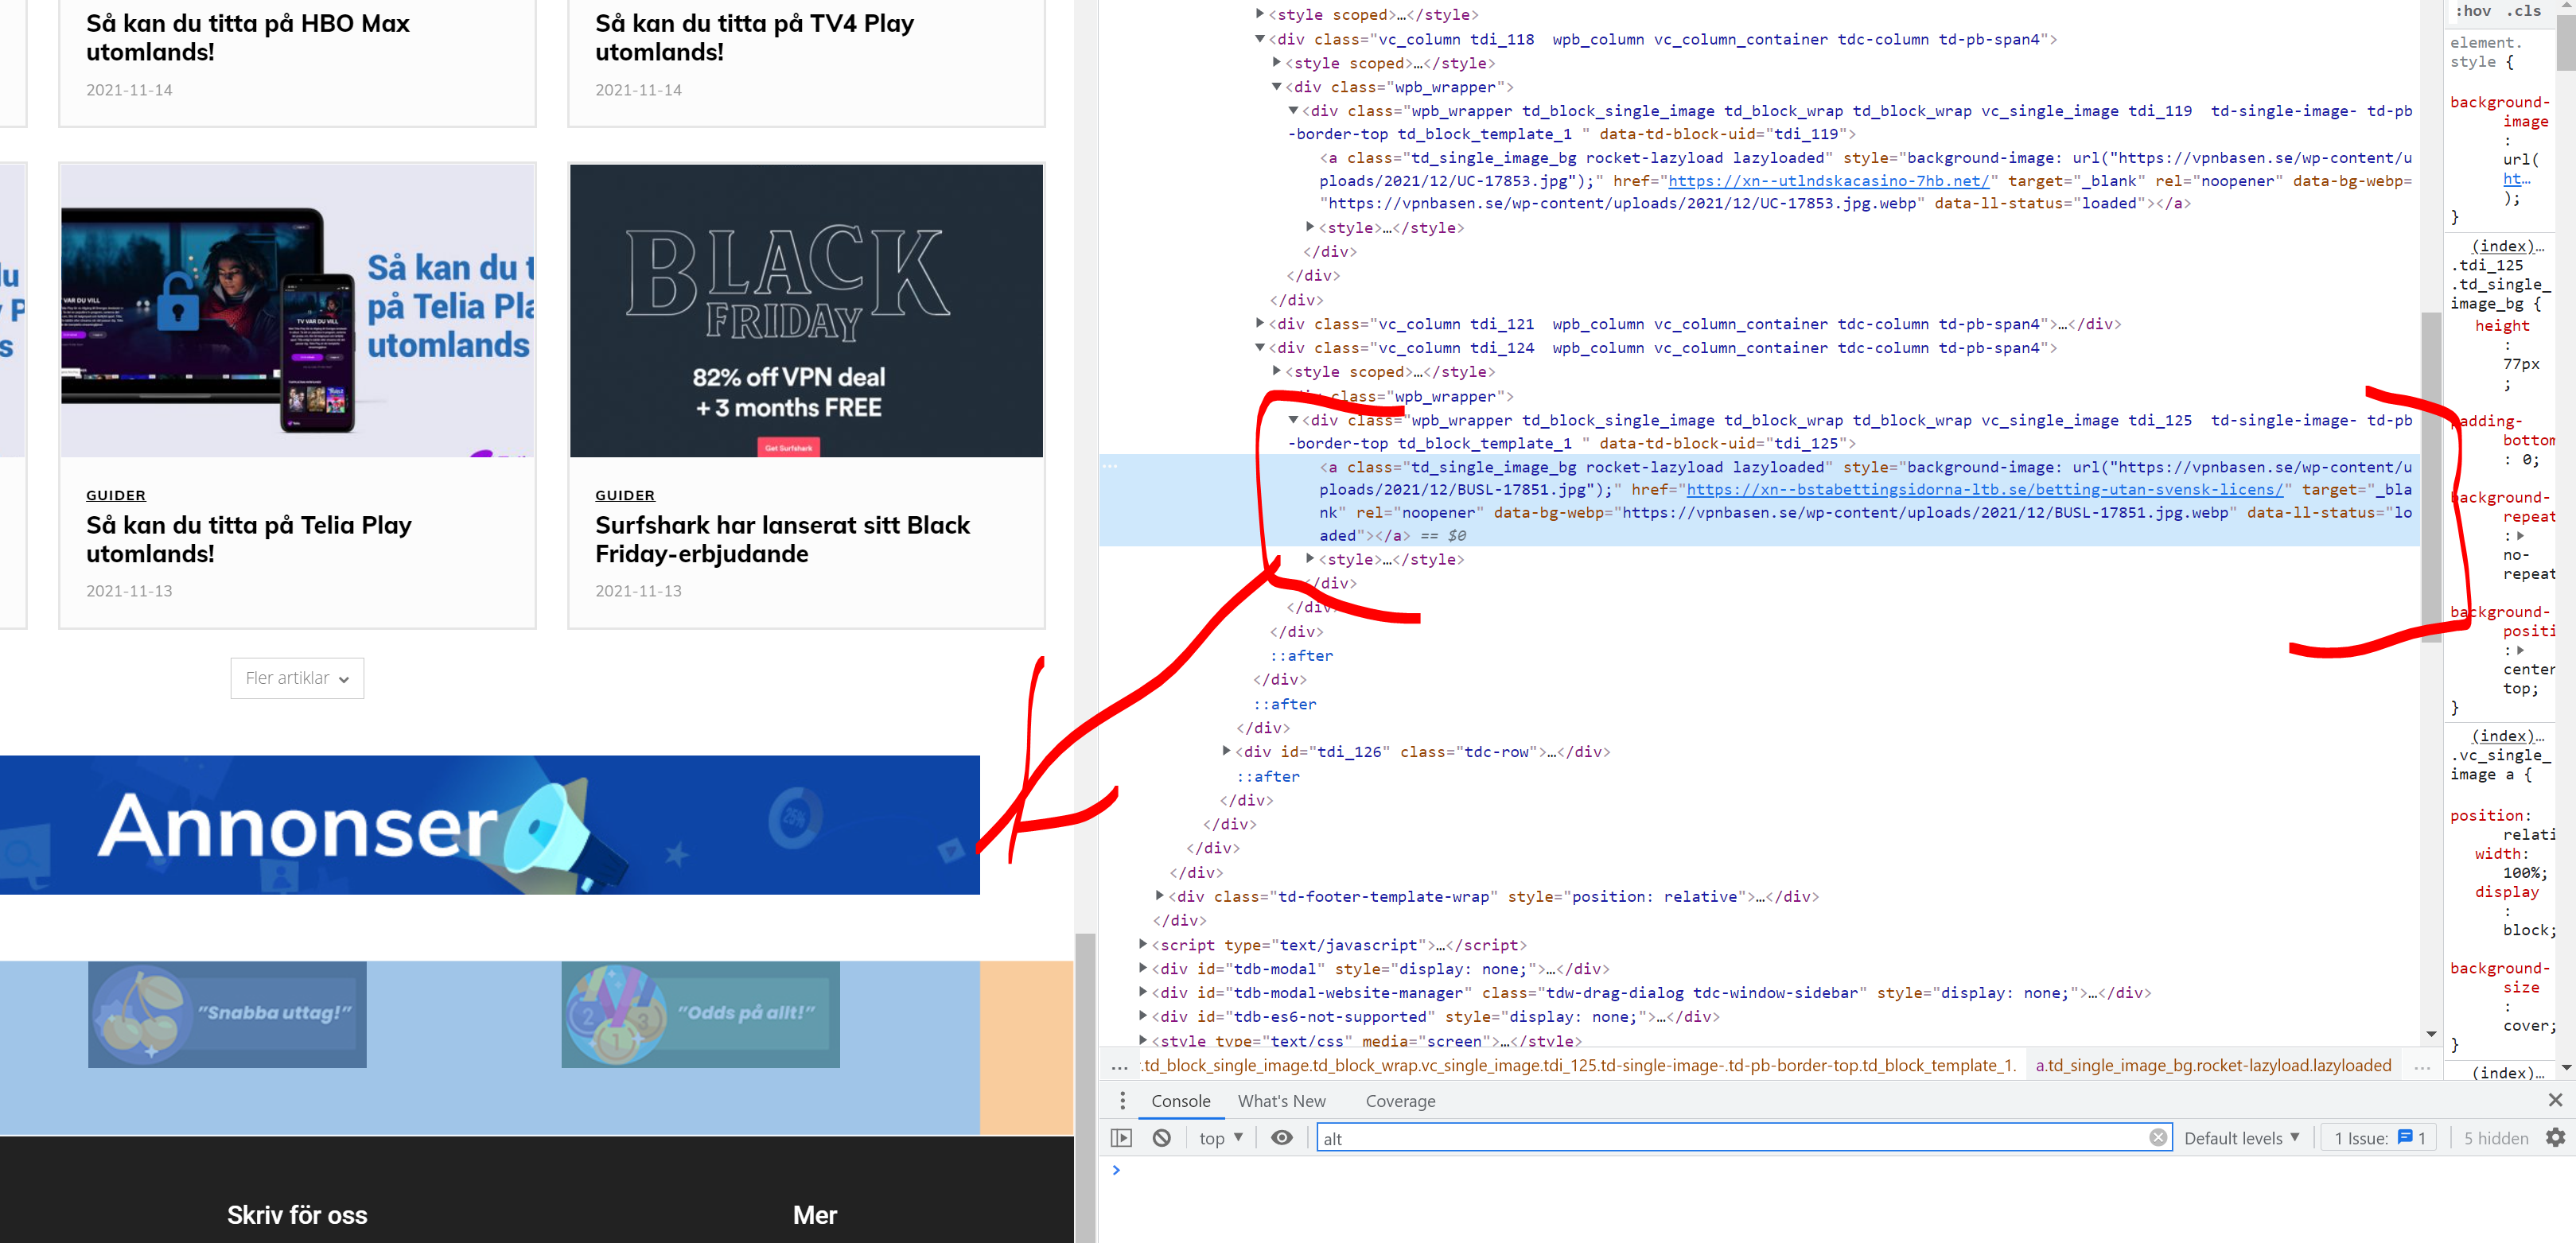Open the GUIDER category above Surfshark article
Viewport: 2576px width, 1243px height.
[625, 496]
